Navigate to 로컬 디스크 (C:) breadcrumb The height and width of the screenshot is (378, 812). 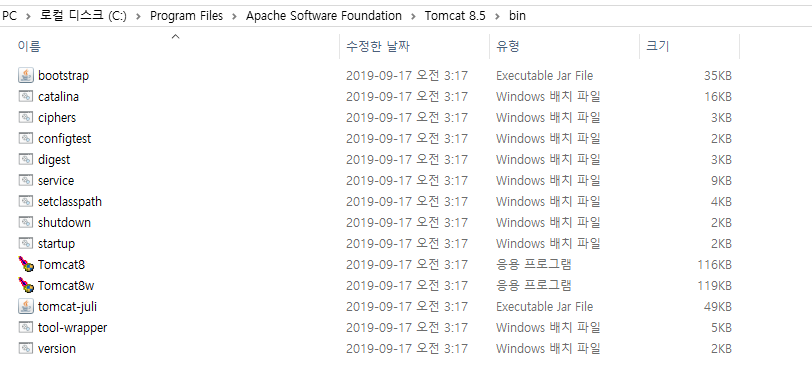[83, 16]
